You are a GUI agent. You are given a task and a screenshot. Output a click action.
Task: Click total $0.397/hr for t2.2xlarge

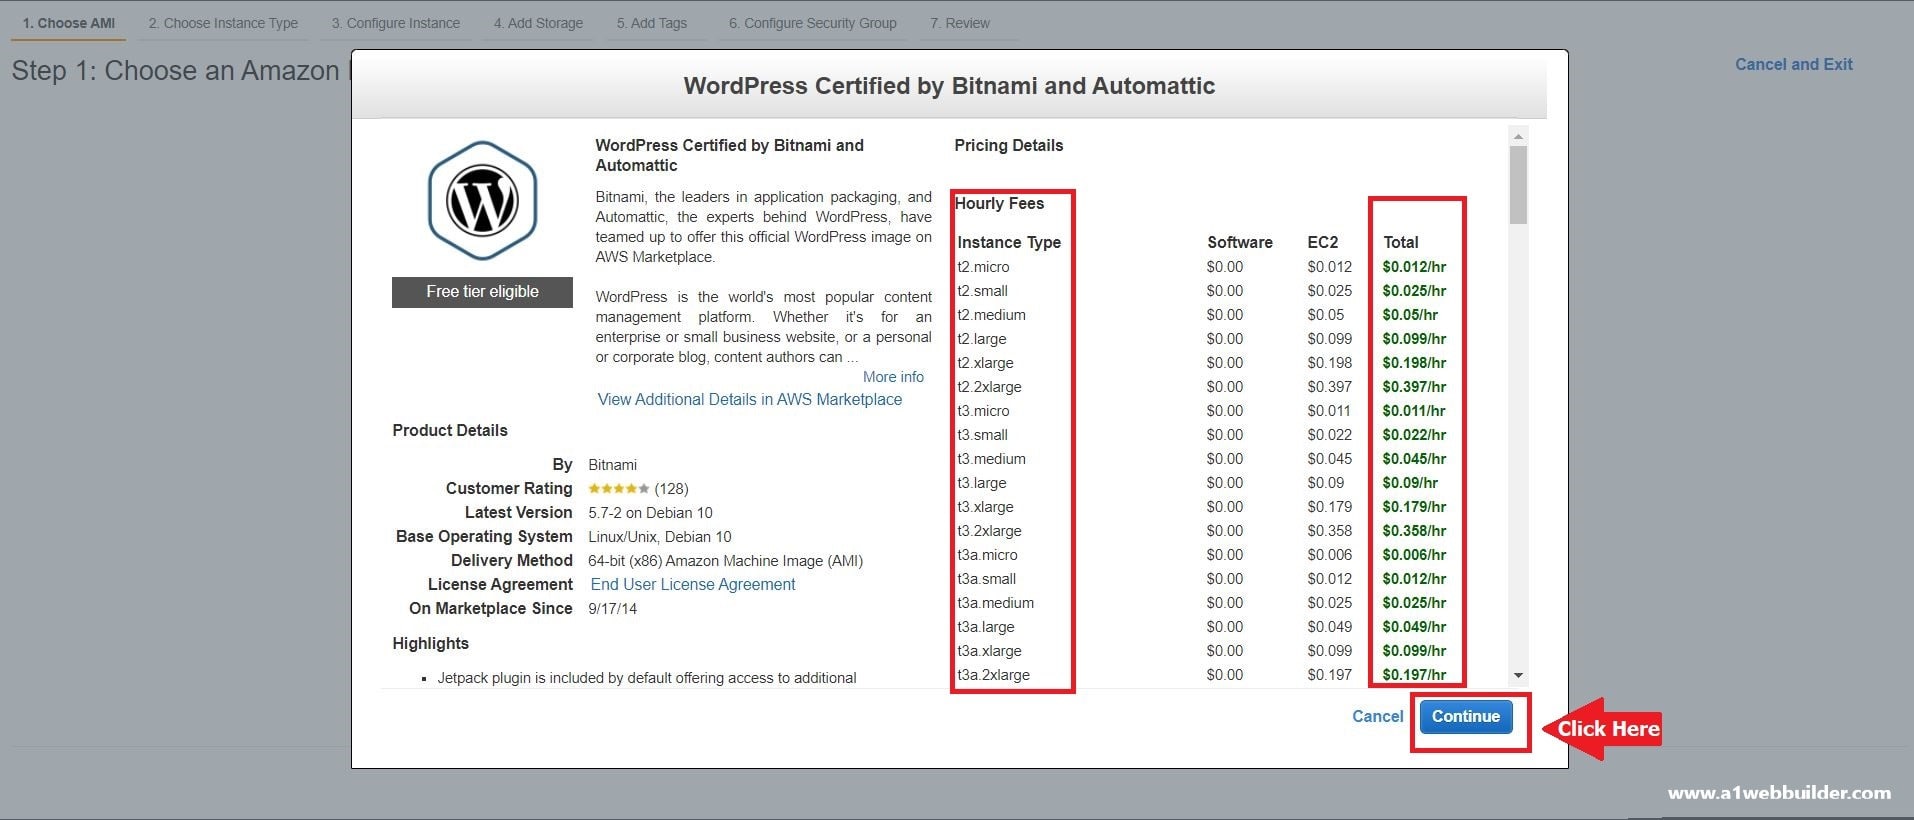click(x=1414, y=387)
